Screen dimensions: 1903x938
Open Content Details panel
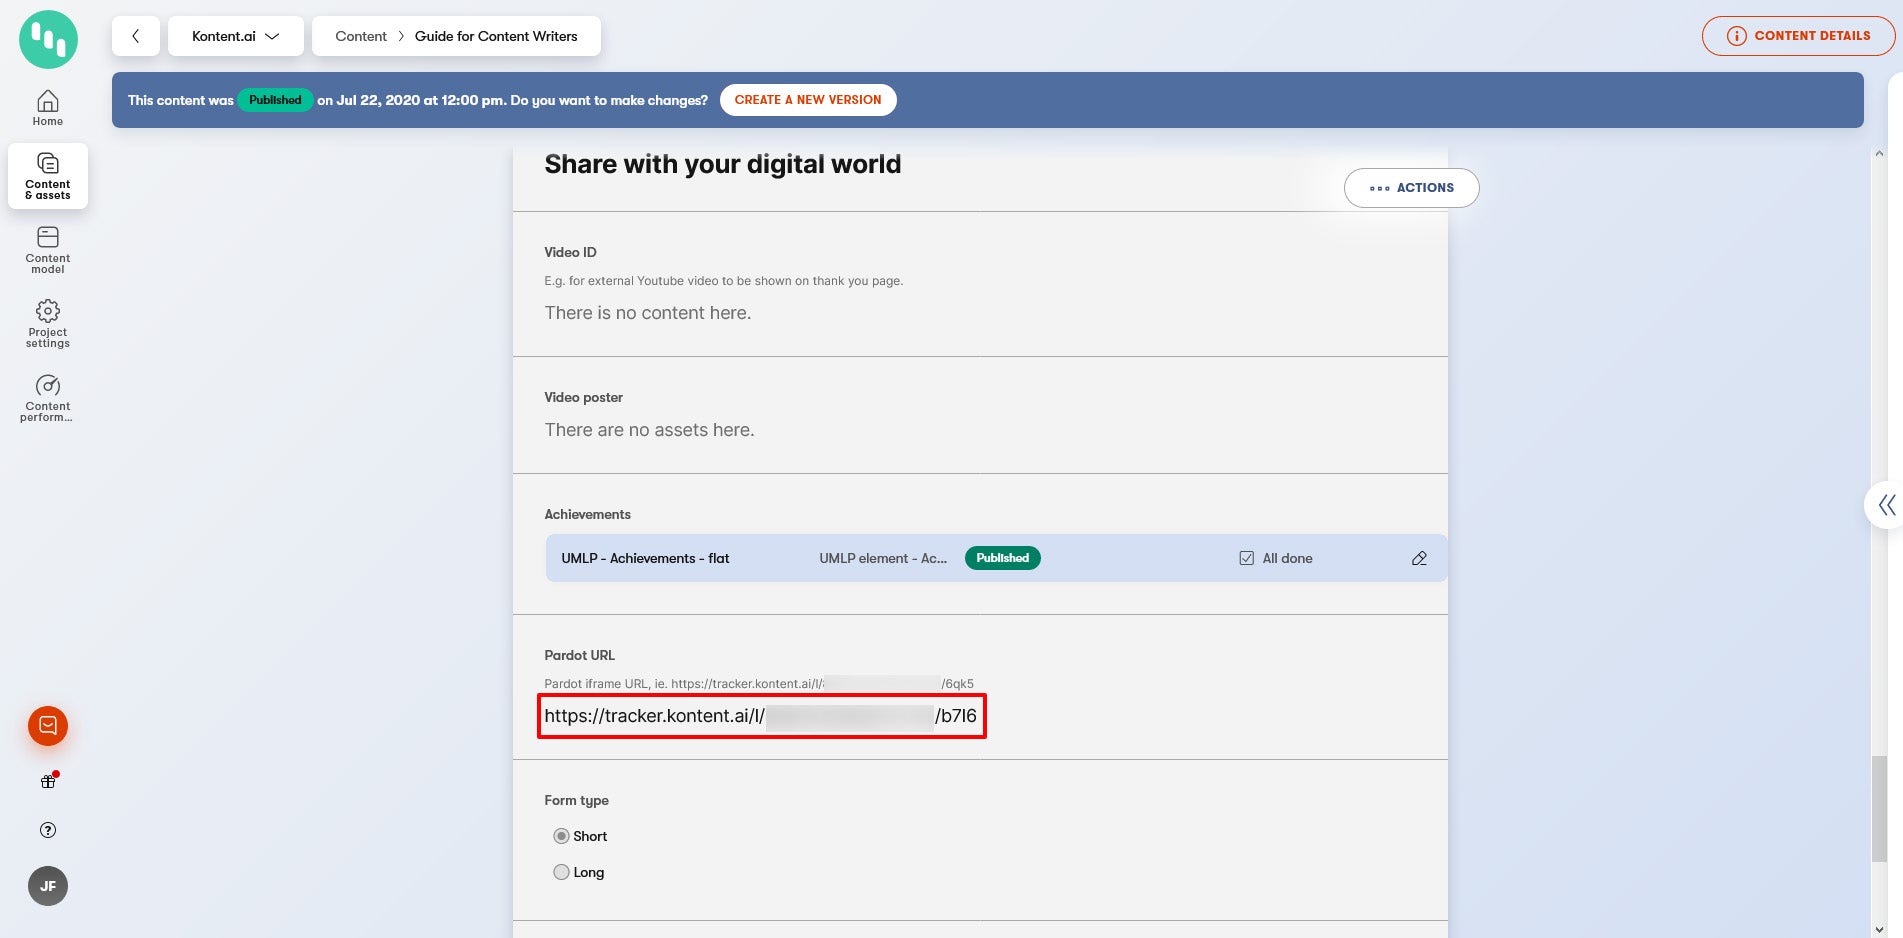point(1798,36)
